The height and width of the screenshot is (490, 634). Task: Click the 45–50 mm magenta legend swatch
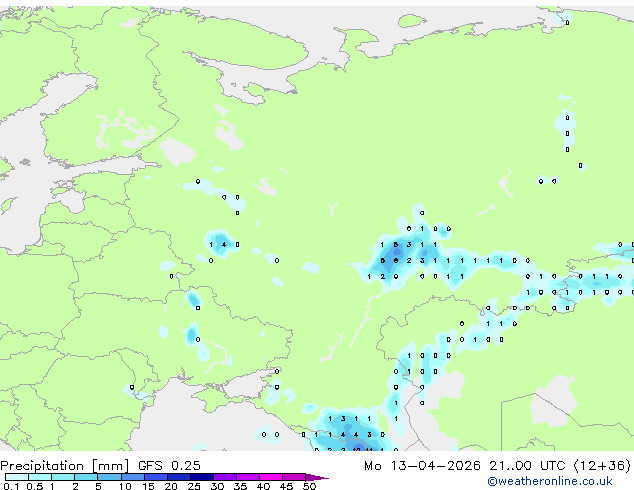coord(297,478)
